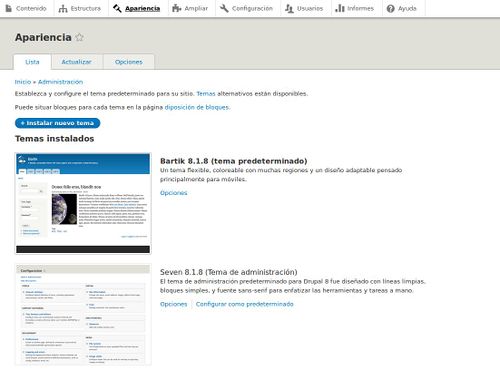Open the Ampliar menu label
The width and height of the screenshot is (500, 370).
(x=196, y=9)
